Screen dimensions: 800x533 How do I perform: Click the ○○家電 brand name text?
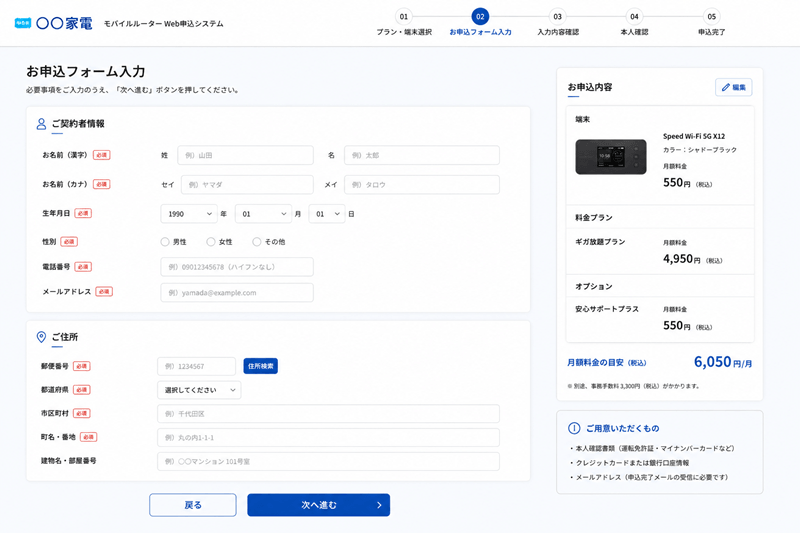(x=64, y=23)
